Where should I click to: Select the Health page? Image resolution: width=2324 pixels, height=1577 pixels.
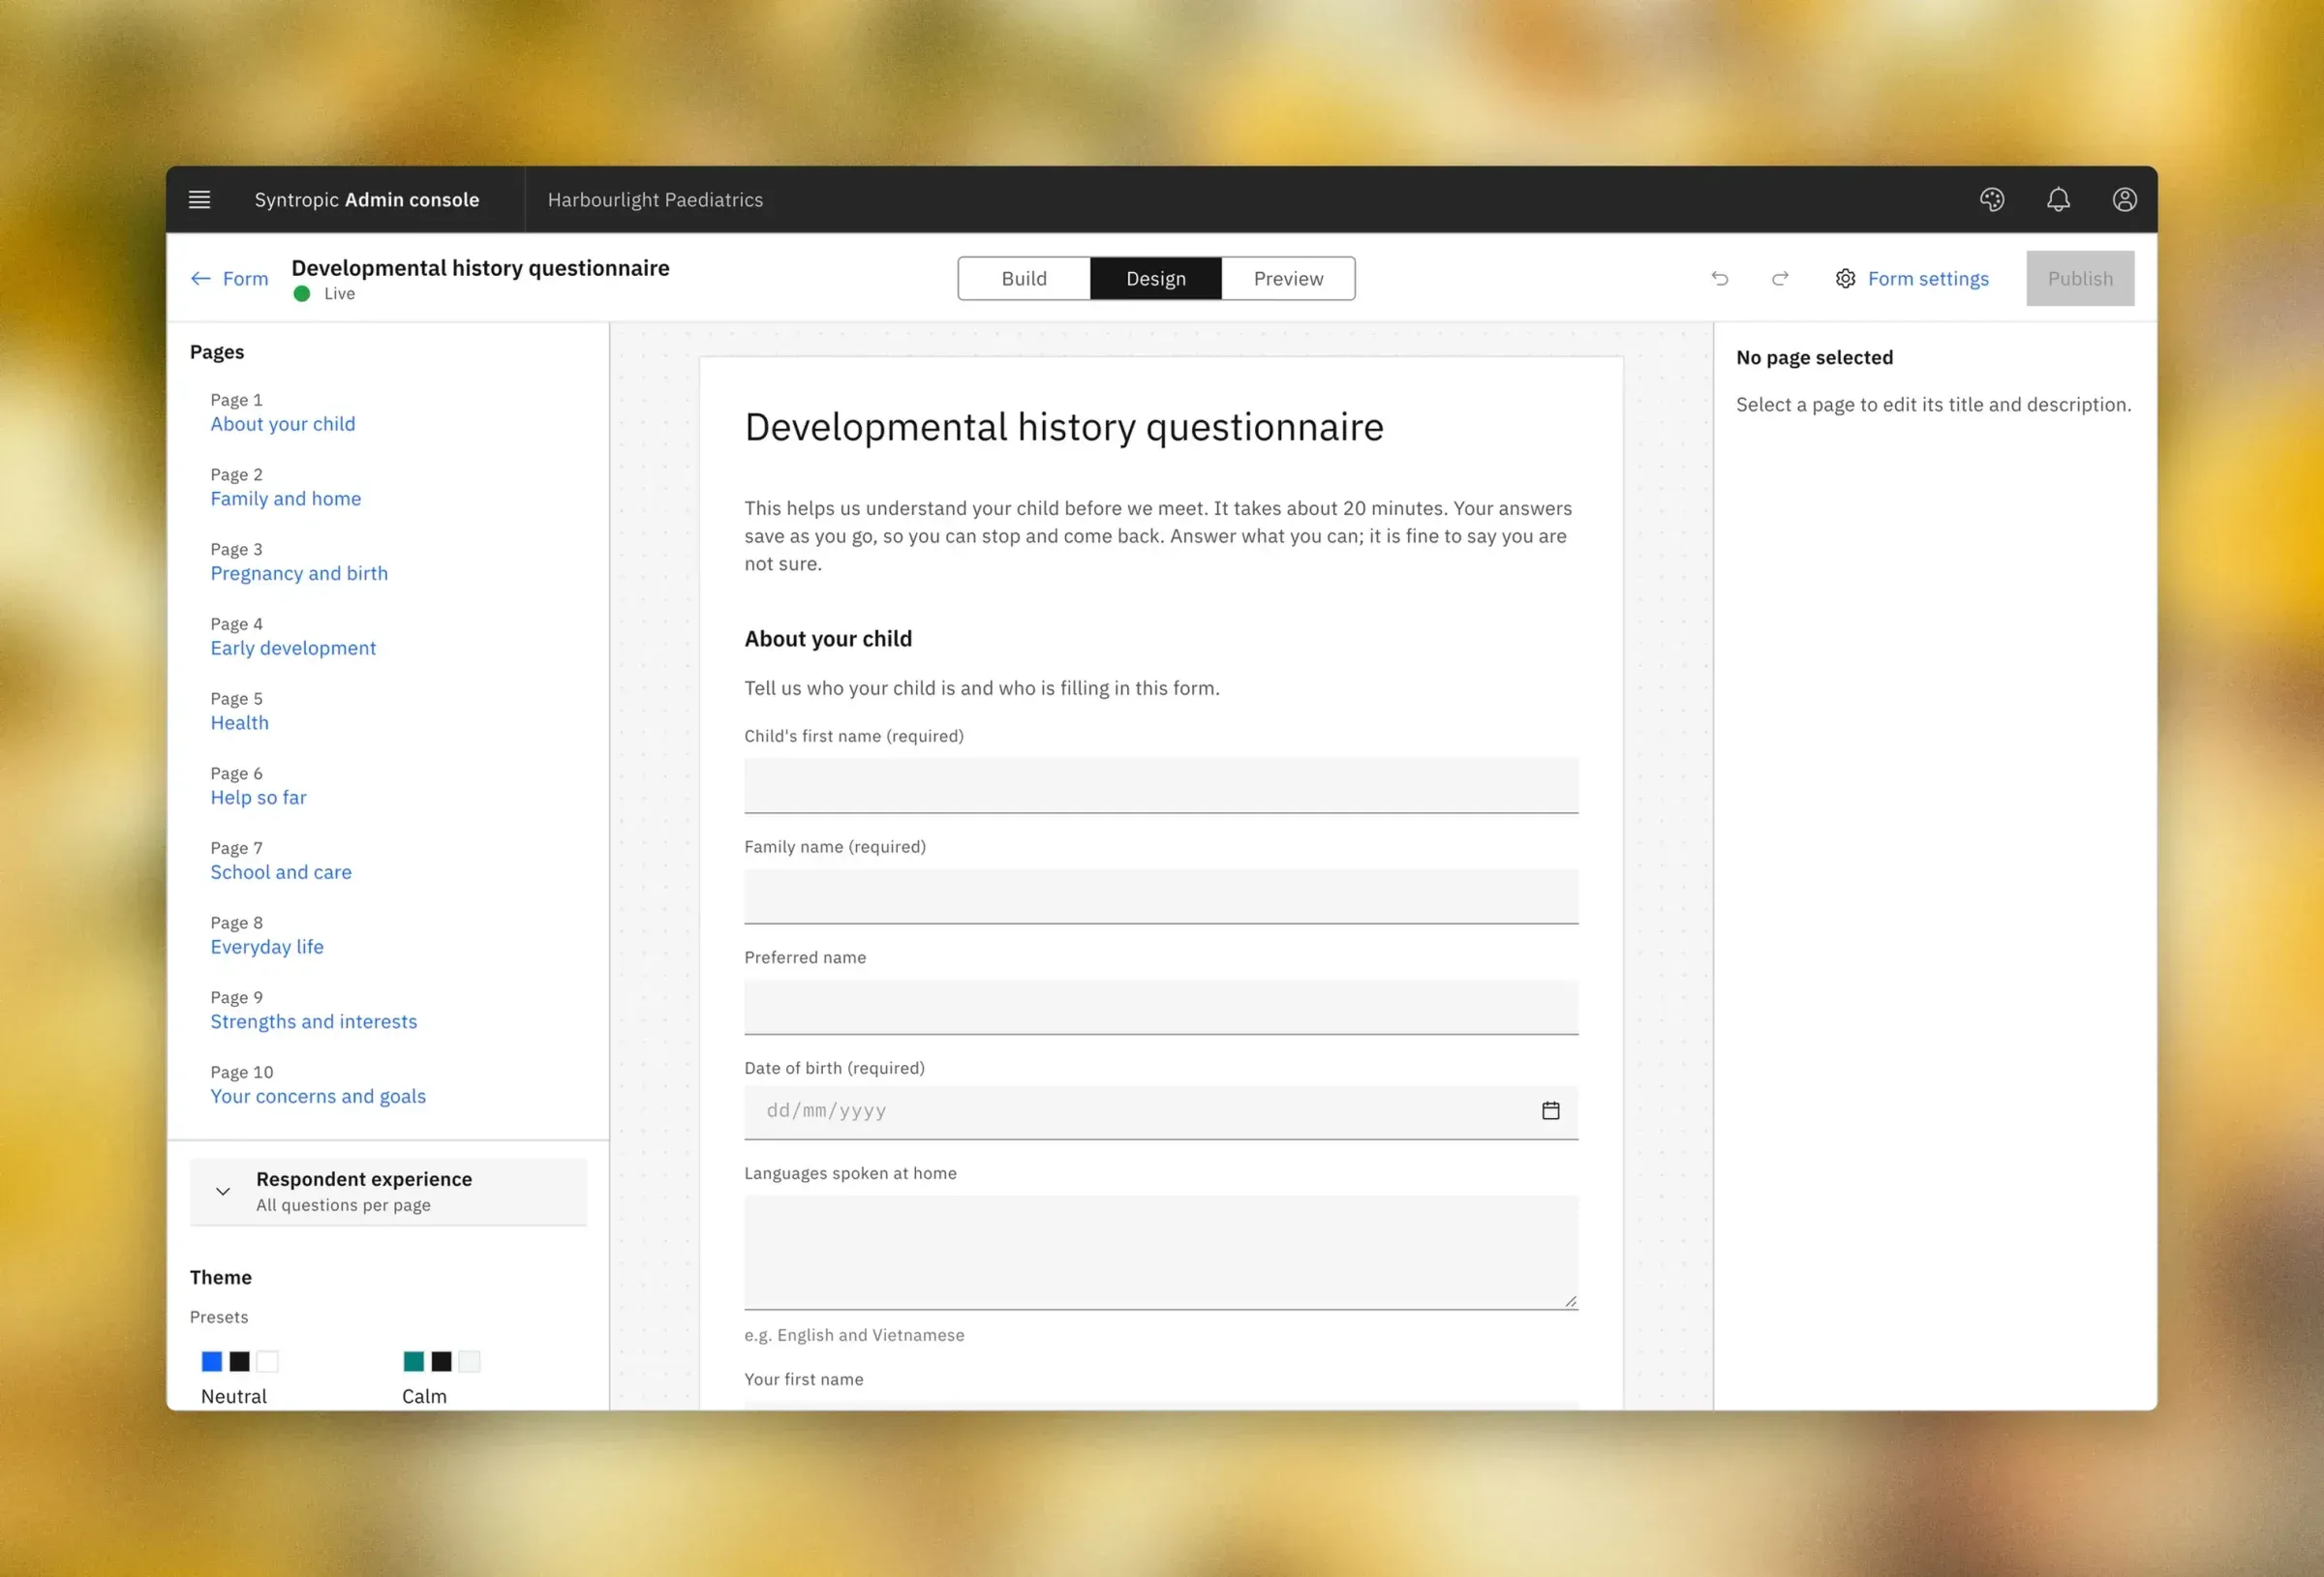click(240, 722)
